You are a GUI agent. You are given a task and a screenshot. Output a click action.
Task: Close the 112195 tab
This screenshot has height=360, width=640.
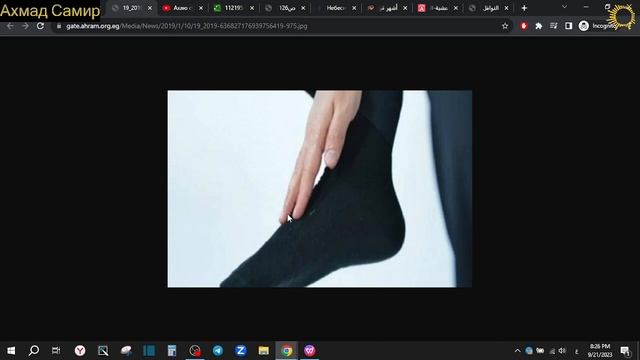coord(252,8)
